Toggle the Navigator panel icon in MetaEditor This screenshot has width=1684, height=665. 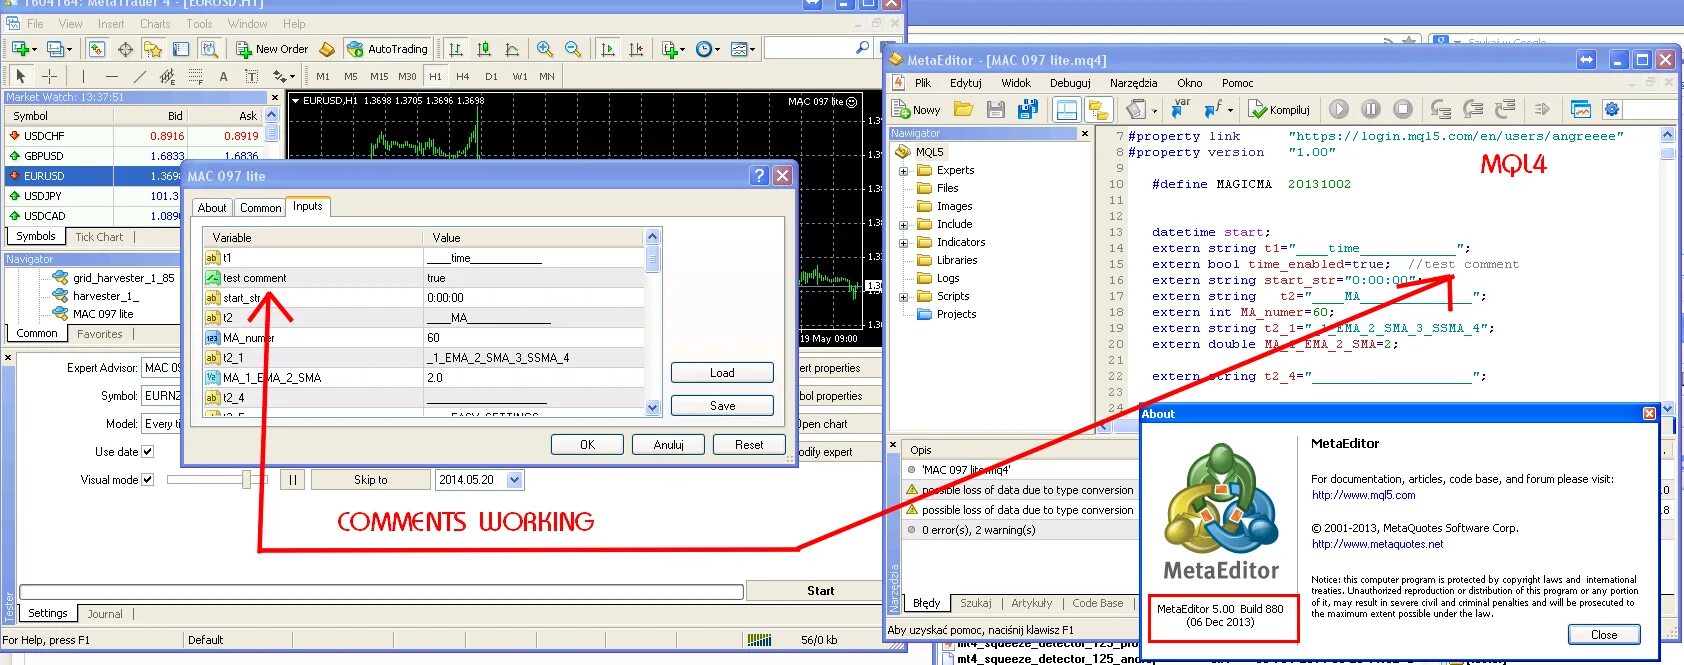click(x=1099, y=109)
